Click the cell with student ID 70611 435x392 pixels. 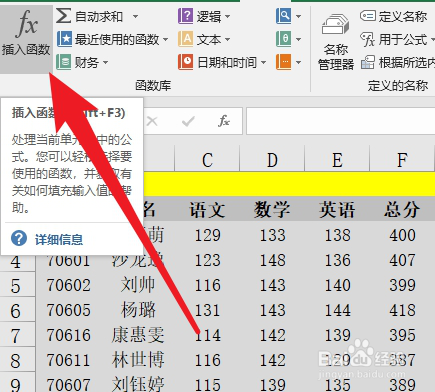click(x=69, y=360)
